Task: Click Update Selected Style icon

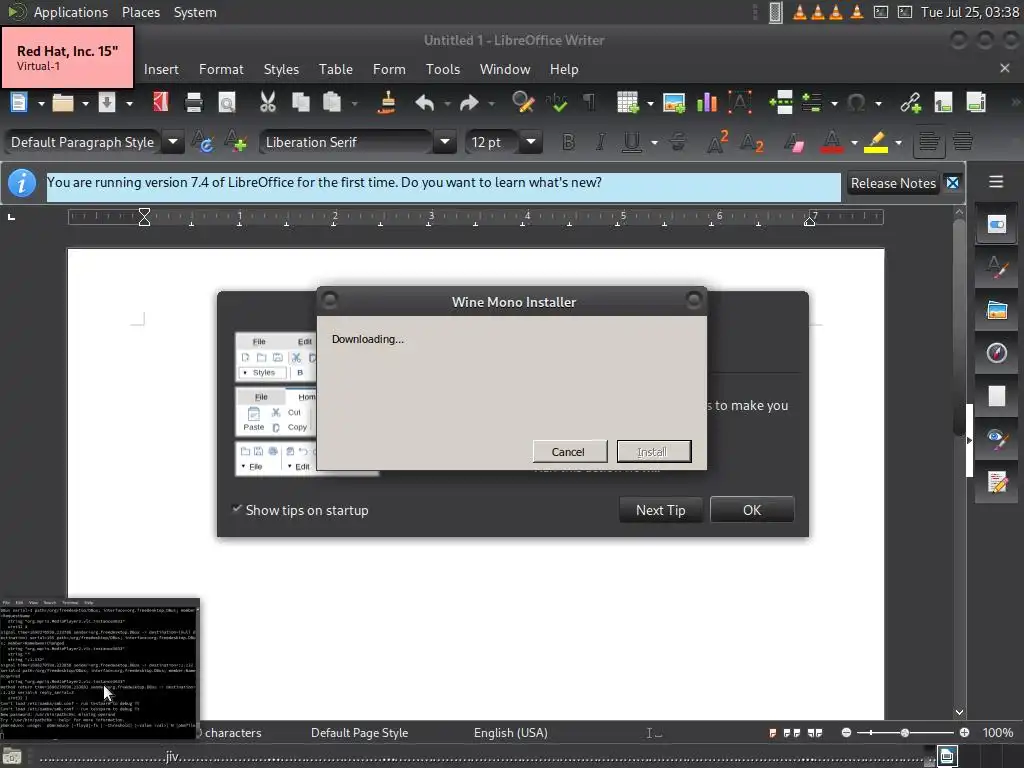Action: (202, 142)
